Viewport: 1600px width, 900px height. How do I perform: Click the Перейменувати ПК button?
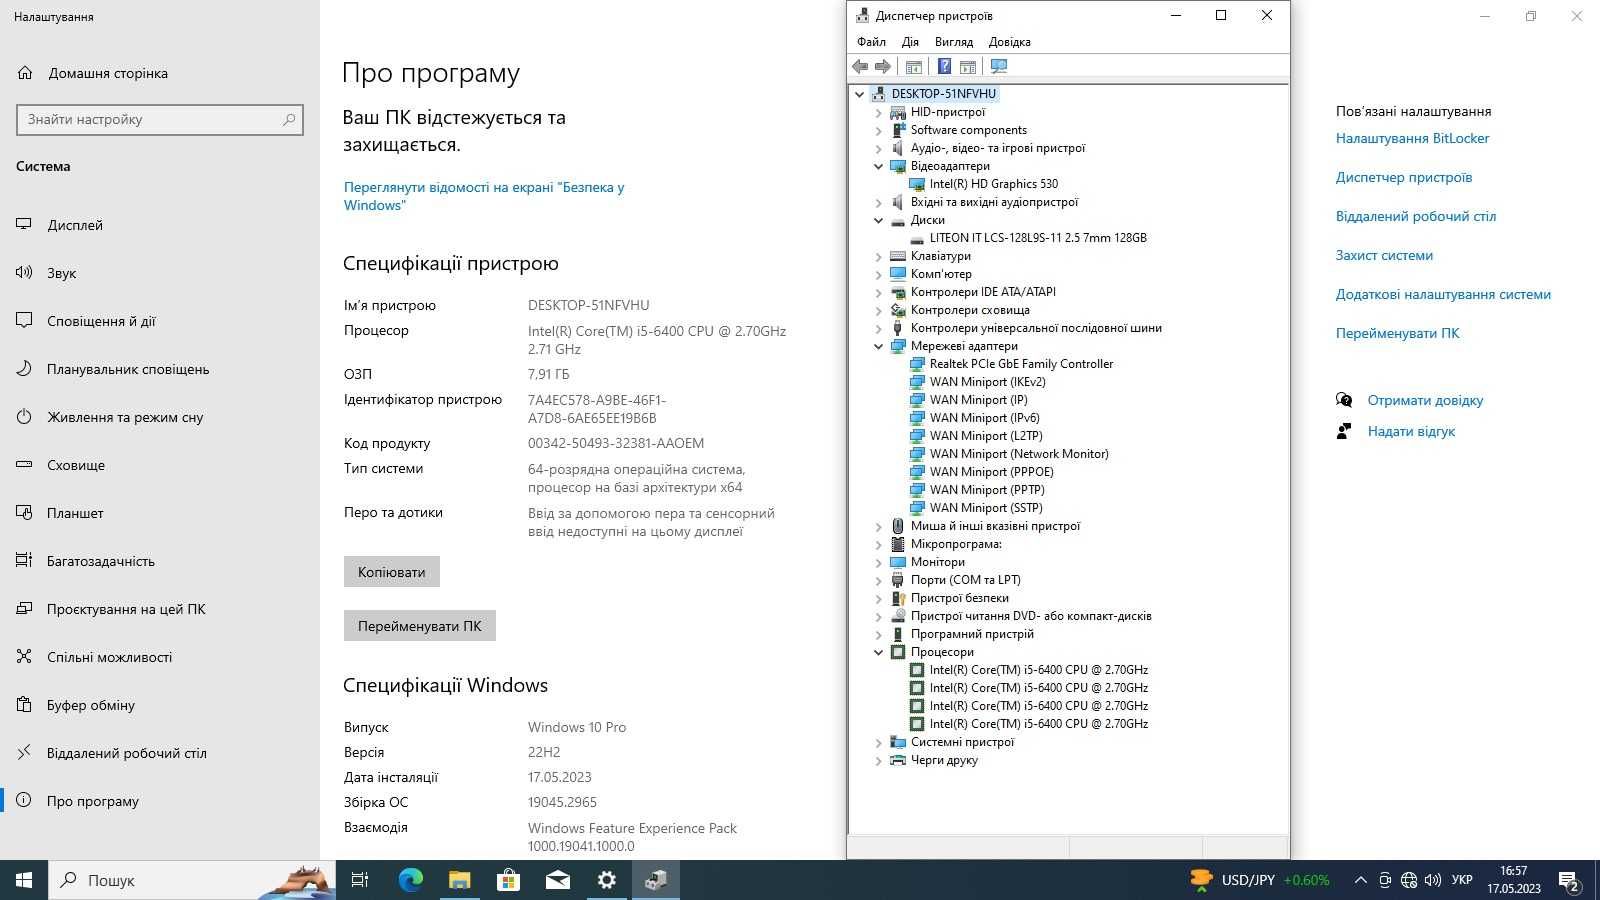(420, 626)
